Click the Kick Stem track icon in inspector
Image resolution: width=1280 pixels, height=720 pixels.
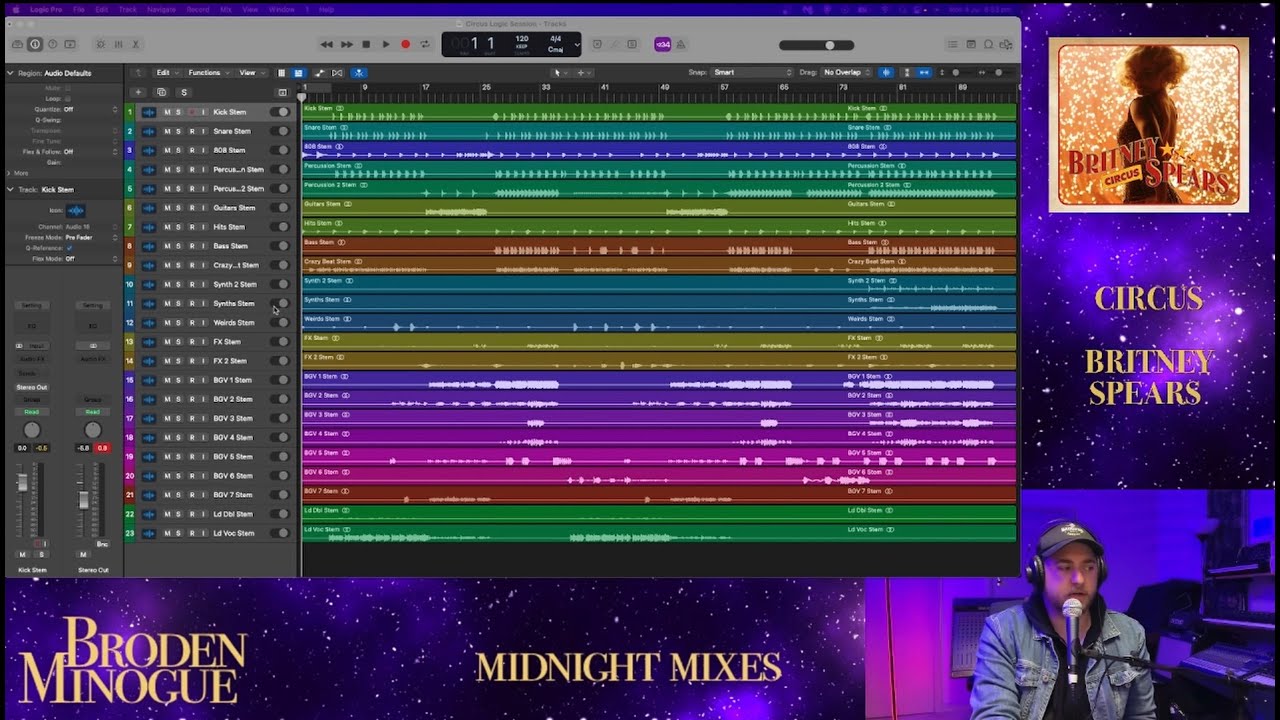(75, 211)
